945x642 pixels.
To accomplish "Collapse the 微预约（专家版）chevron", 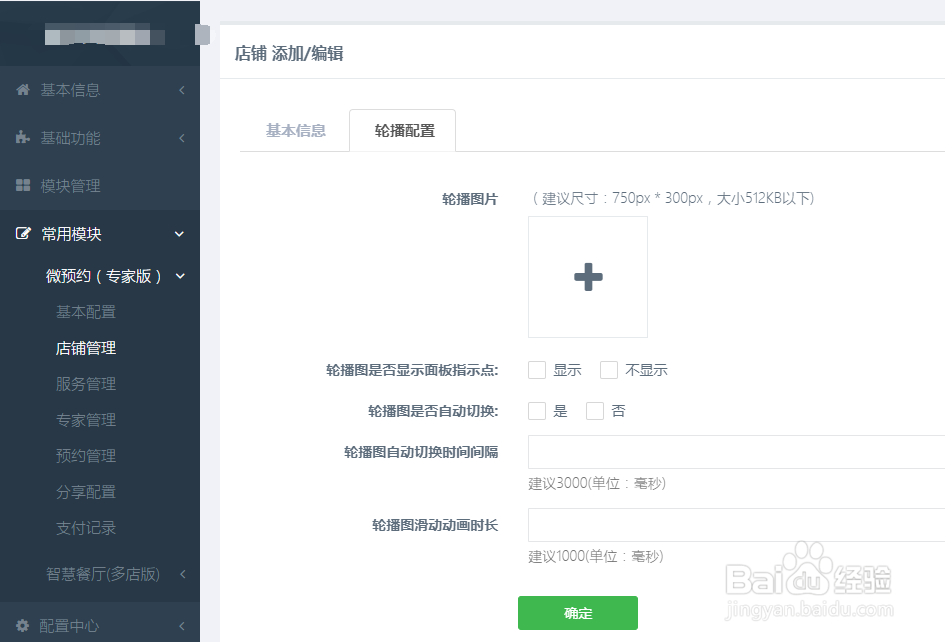I will click(x=180, y=276).
